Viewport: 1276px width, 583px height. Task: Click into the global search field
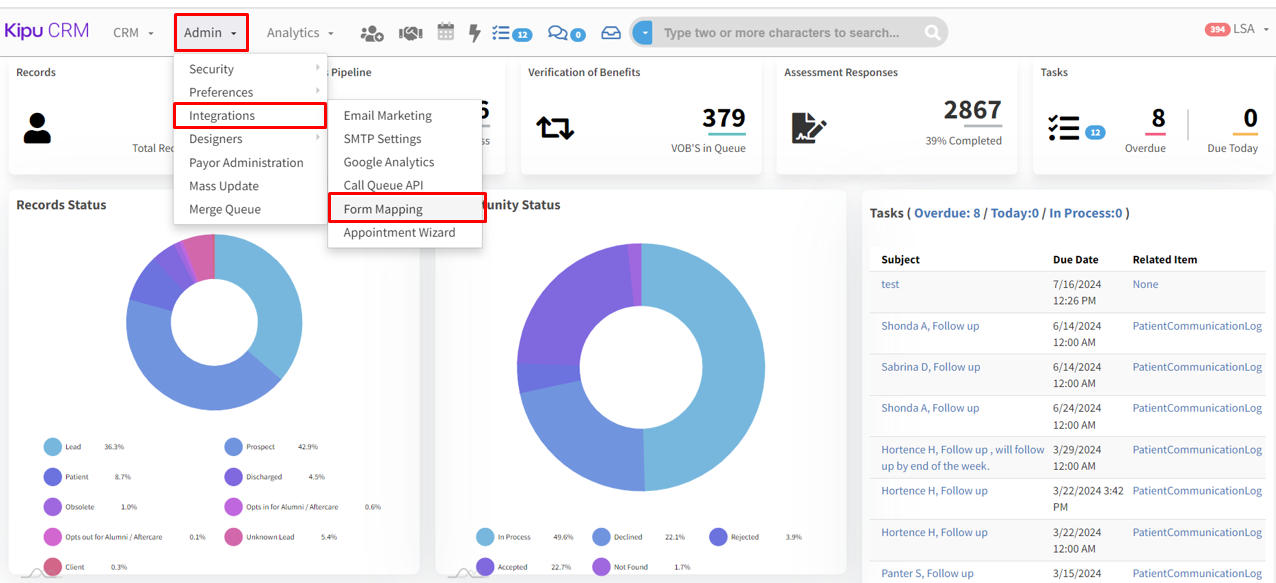(785, 33)
